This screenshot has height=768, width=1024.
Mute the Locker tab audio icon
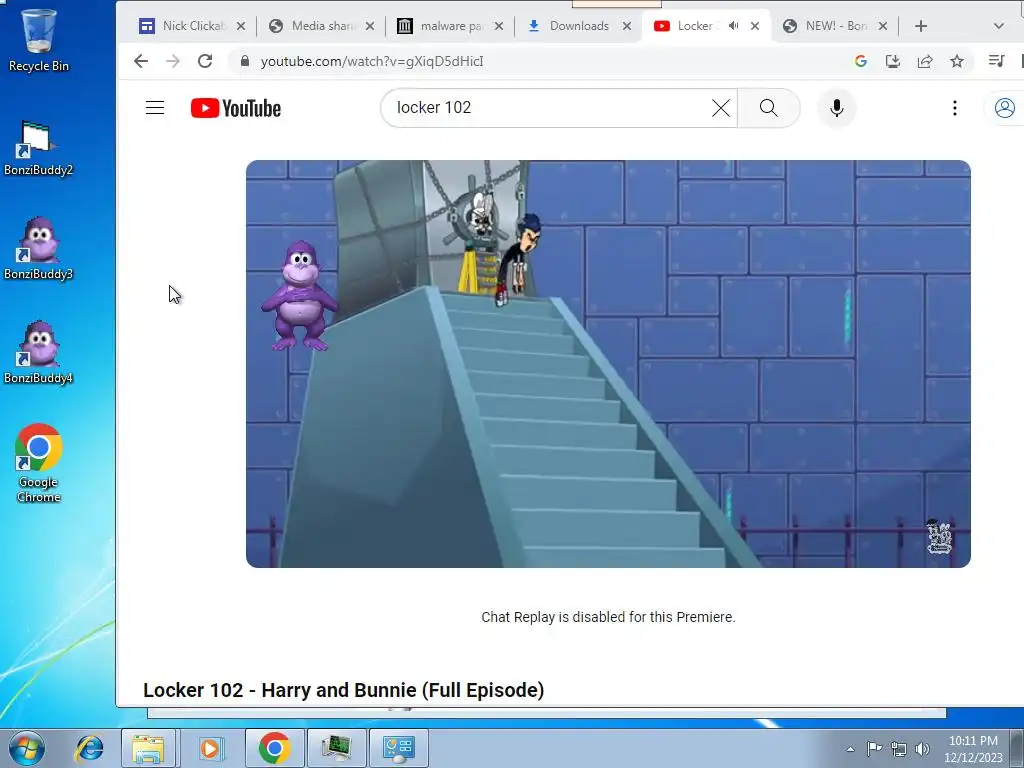733,26
